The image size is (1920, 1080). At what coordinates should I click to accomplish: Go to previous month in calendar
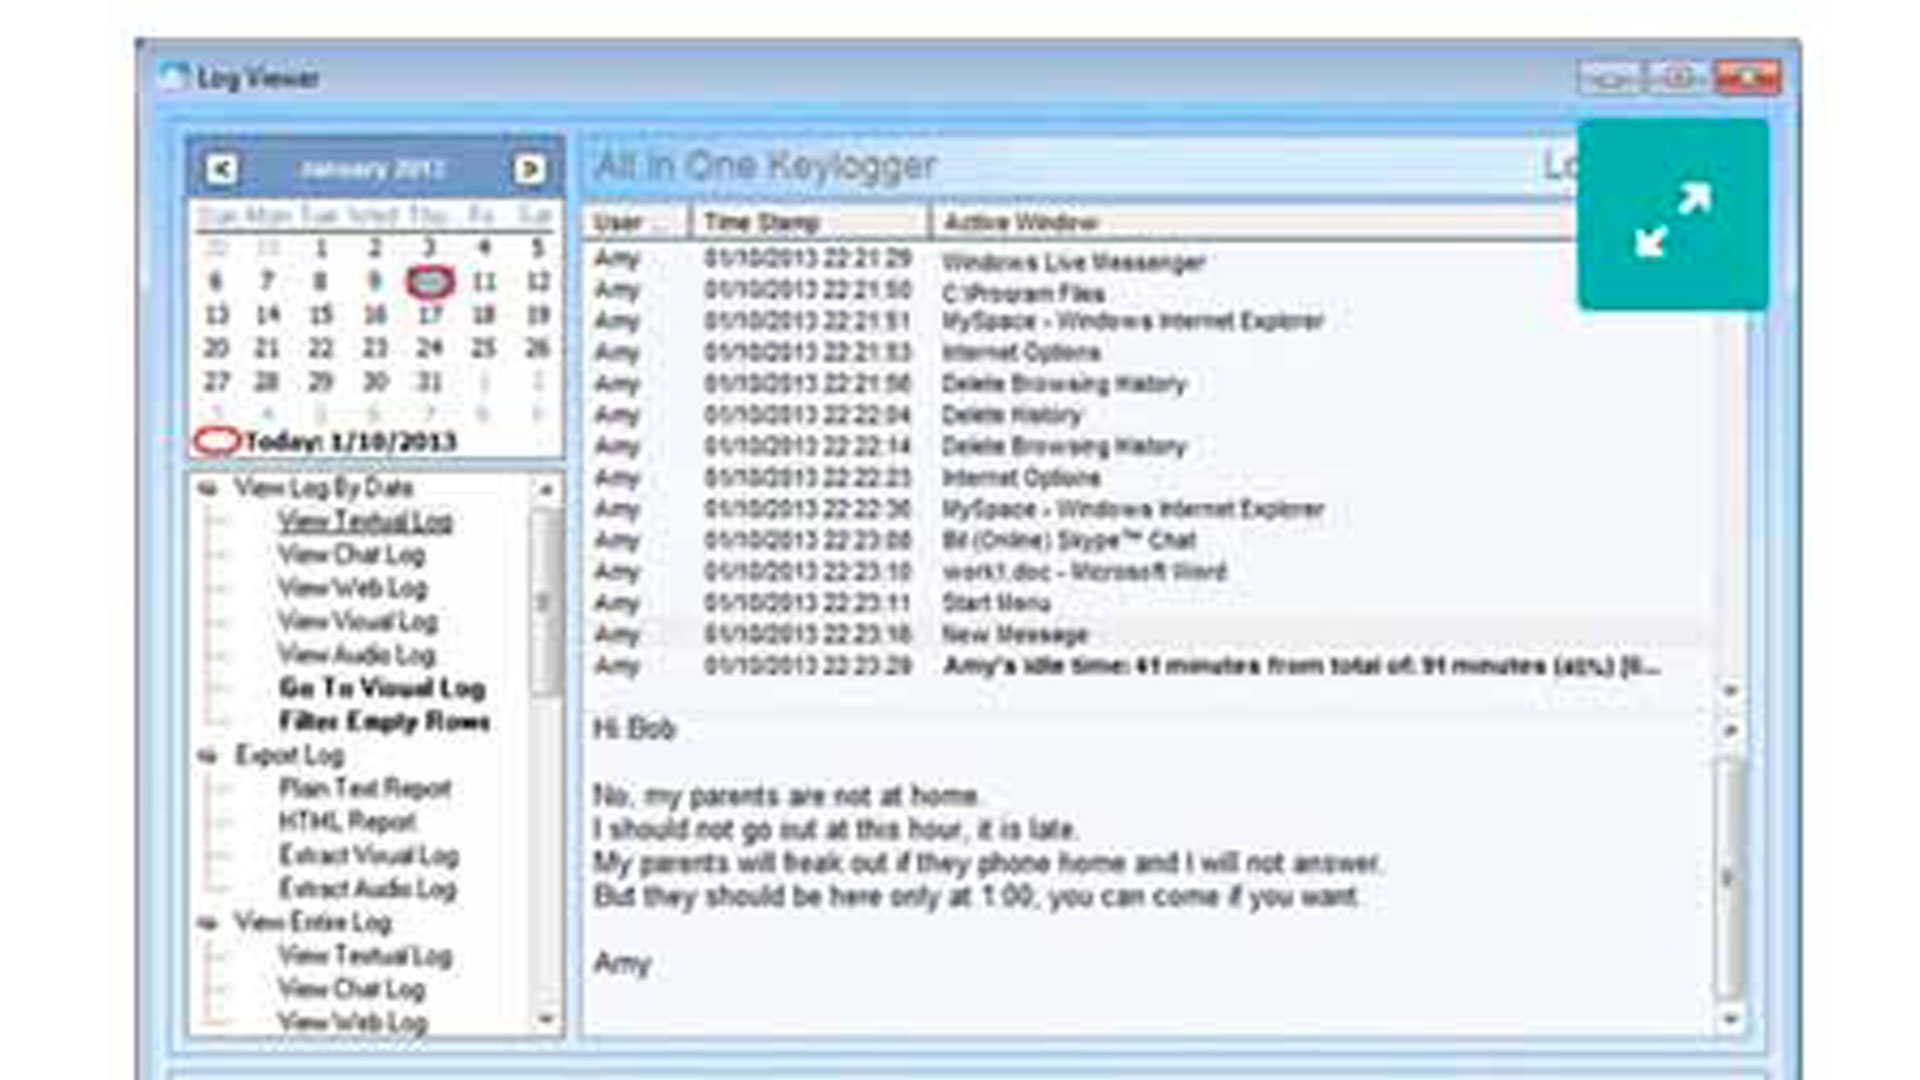222,169
